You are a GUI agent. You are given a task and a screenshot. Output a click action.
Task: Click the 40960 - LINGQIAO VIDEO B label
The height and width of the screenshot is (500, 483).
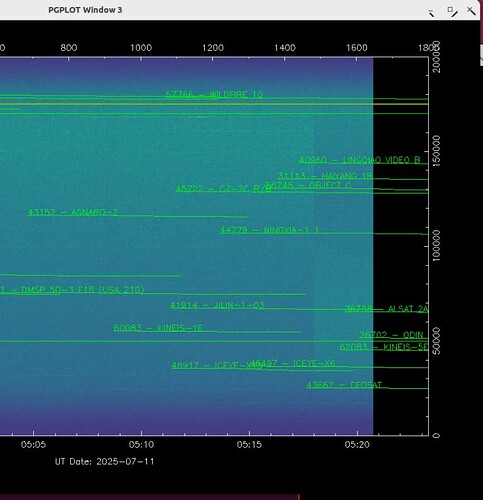(360, 160)
